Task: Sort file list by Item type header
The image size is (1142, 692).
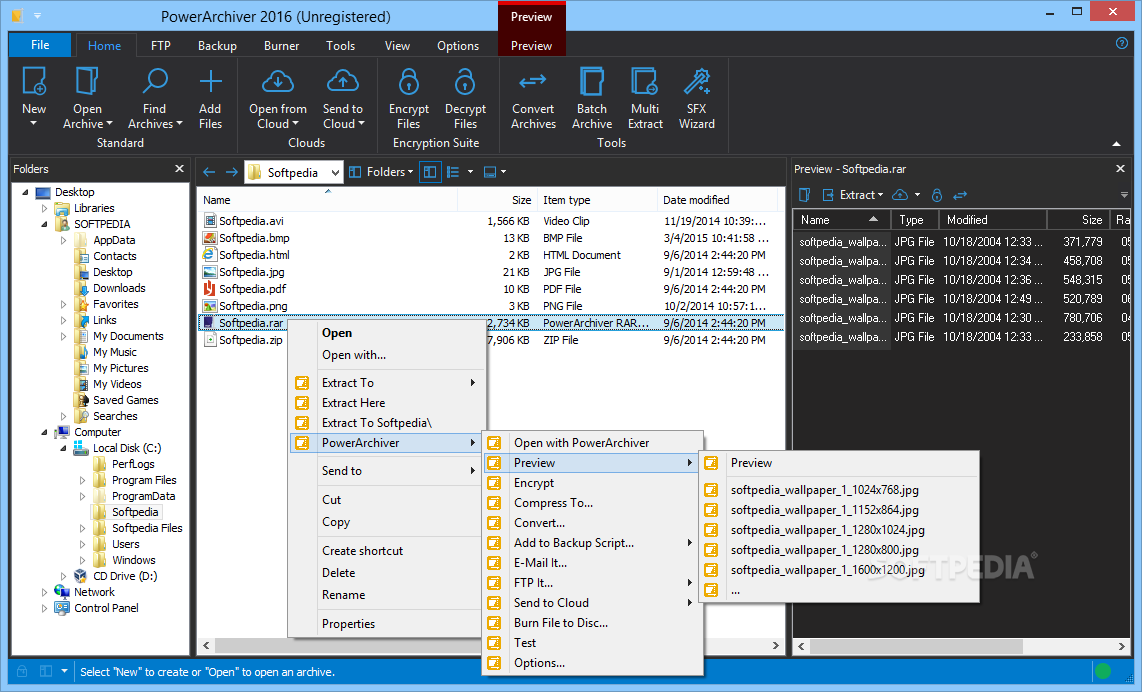Action: (596, 200)
